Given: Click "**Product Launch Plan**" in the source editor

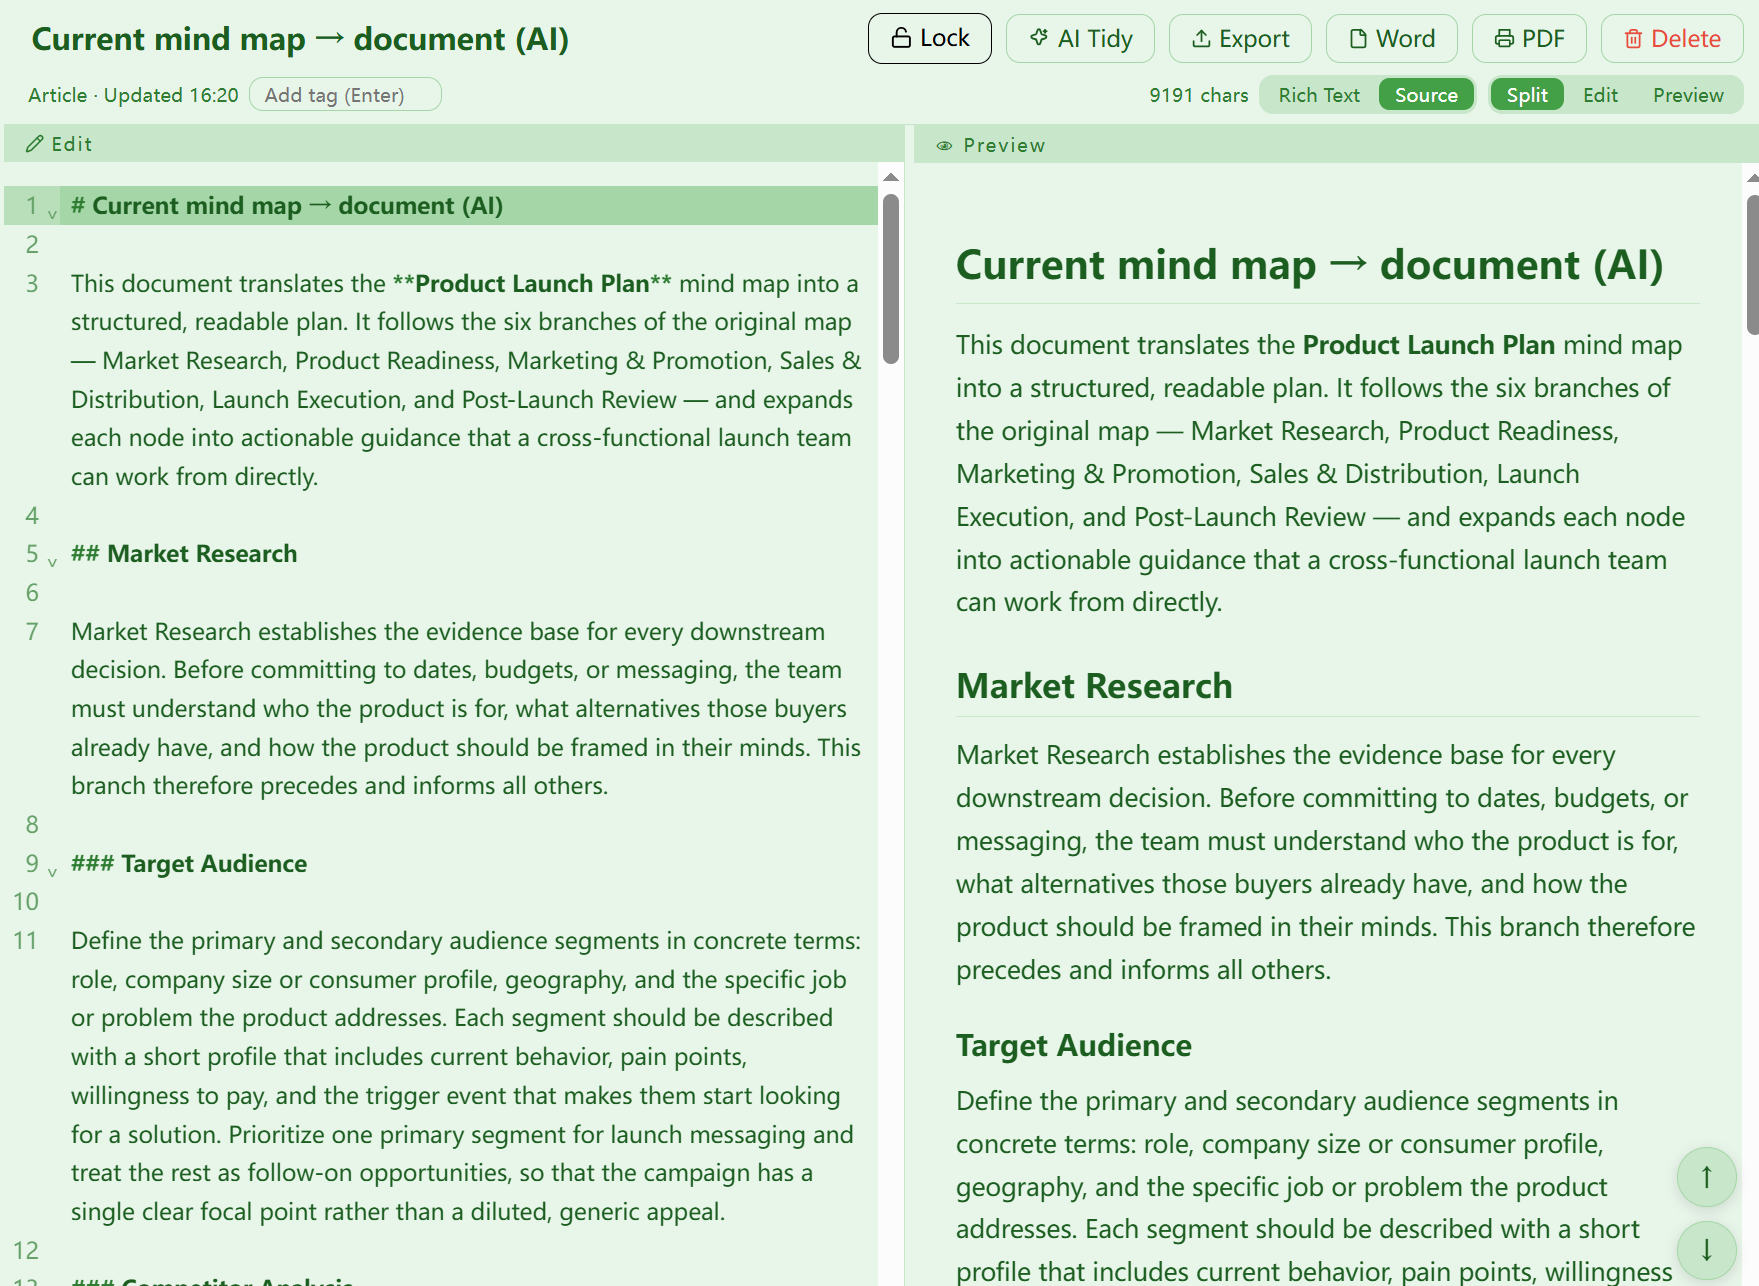Looking at the screenshot, I should tap(532, 284).
